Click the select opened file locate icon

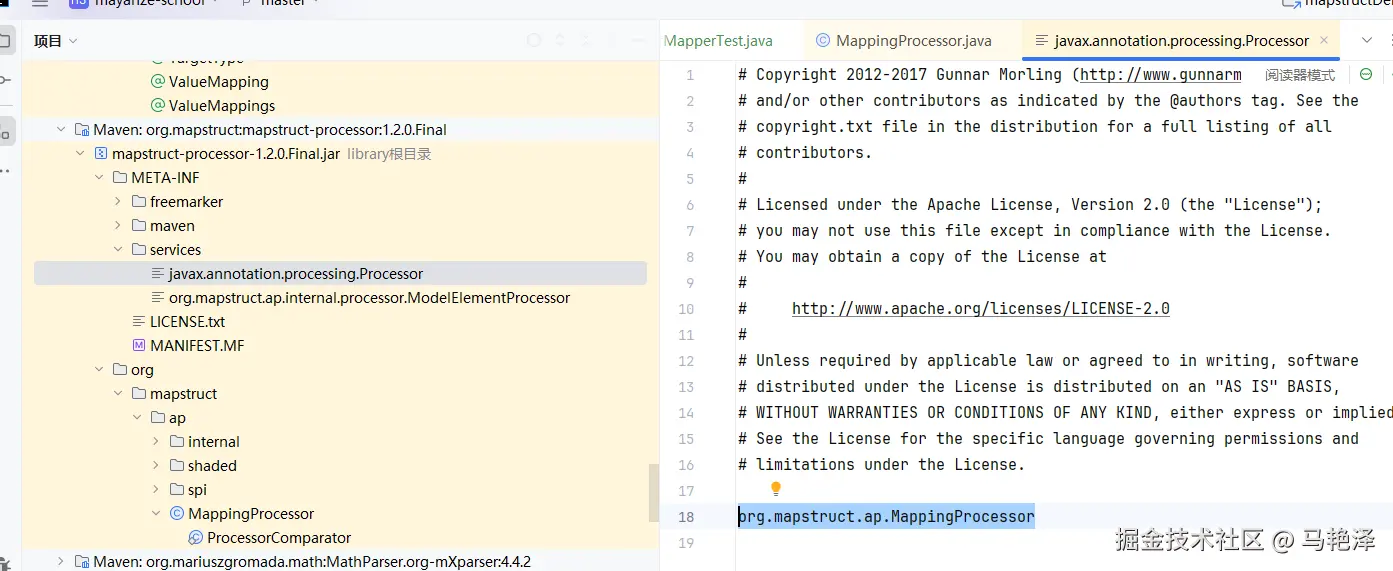pos(534,41)
